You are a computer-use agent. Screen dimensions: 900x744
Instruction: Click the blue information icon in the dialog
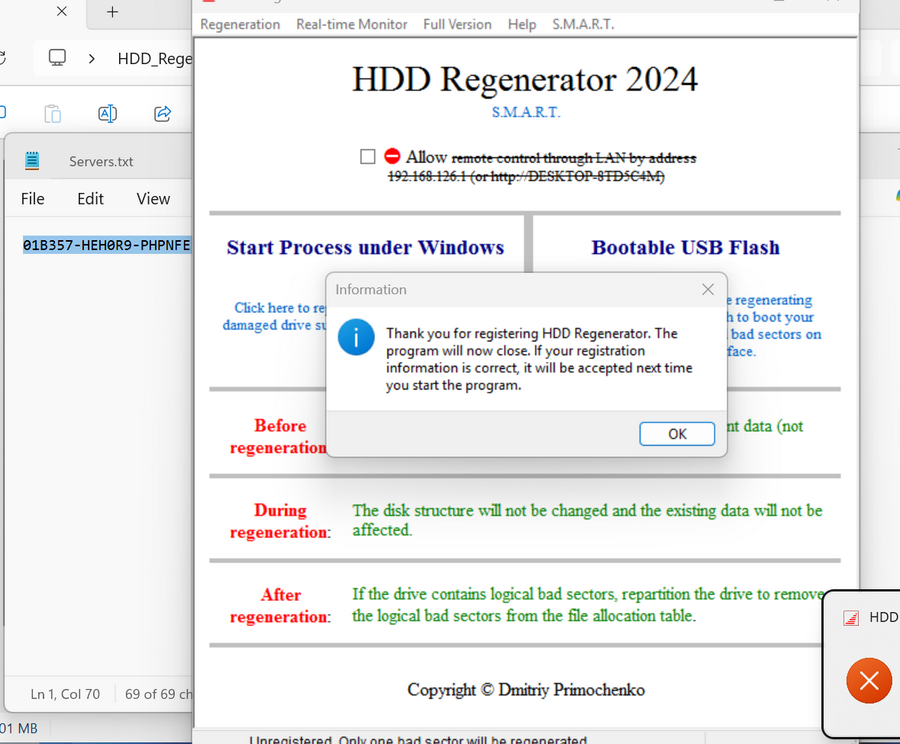pyautogui.click(x=356, y=338)
